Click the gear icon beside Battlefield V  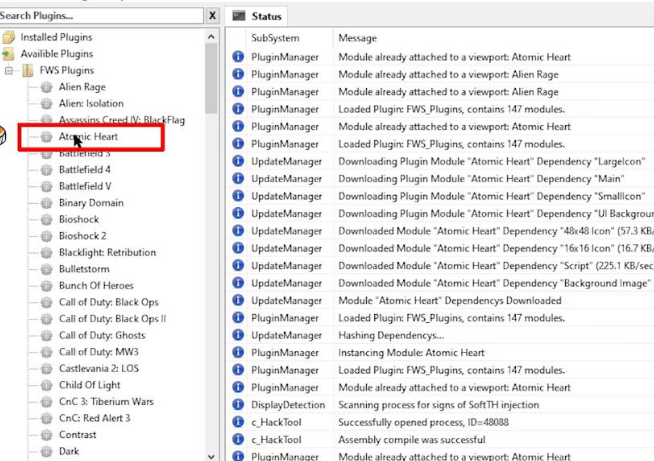47,186
